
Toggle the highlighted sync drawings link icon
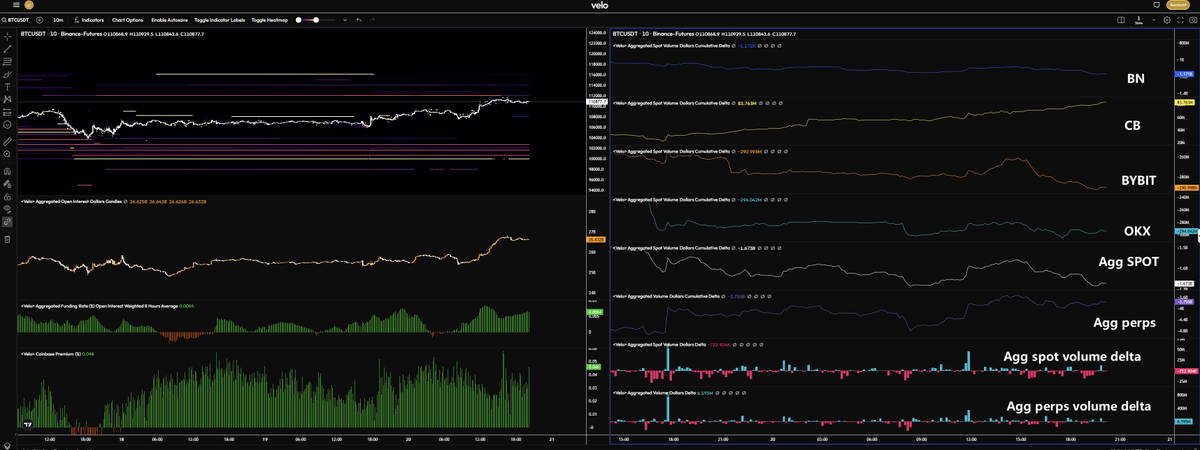tap(7, 220)
